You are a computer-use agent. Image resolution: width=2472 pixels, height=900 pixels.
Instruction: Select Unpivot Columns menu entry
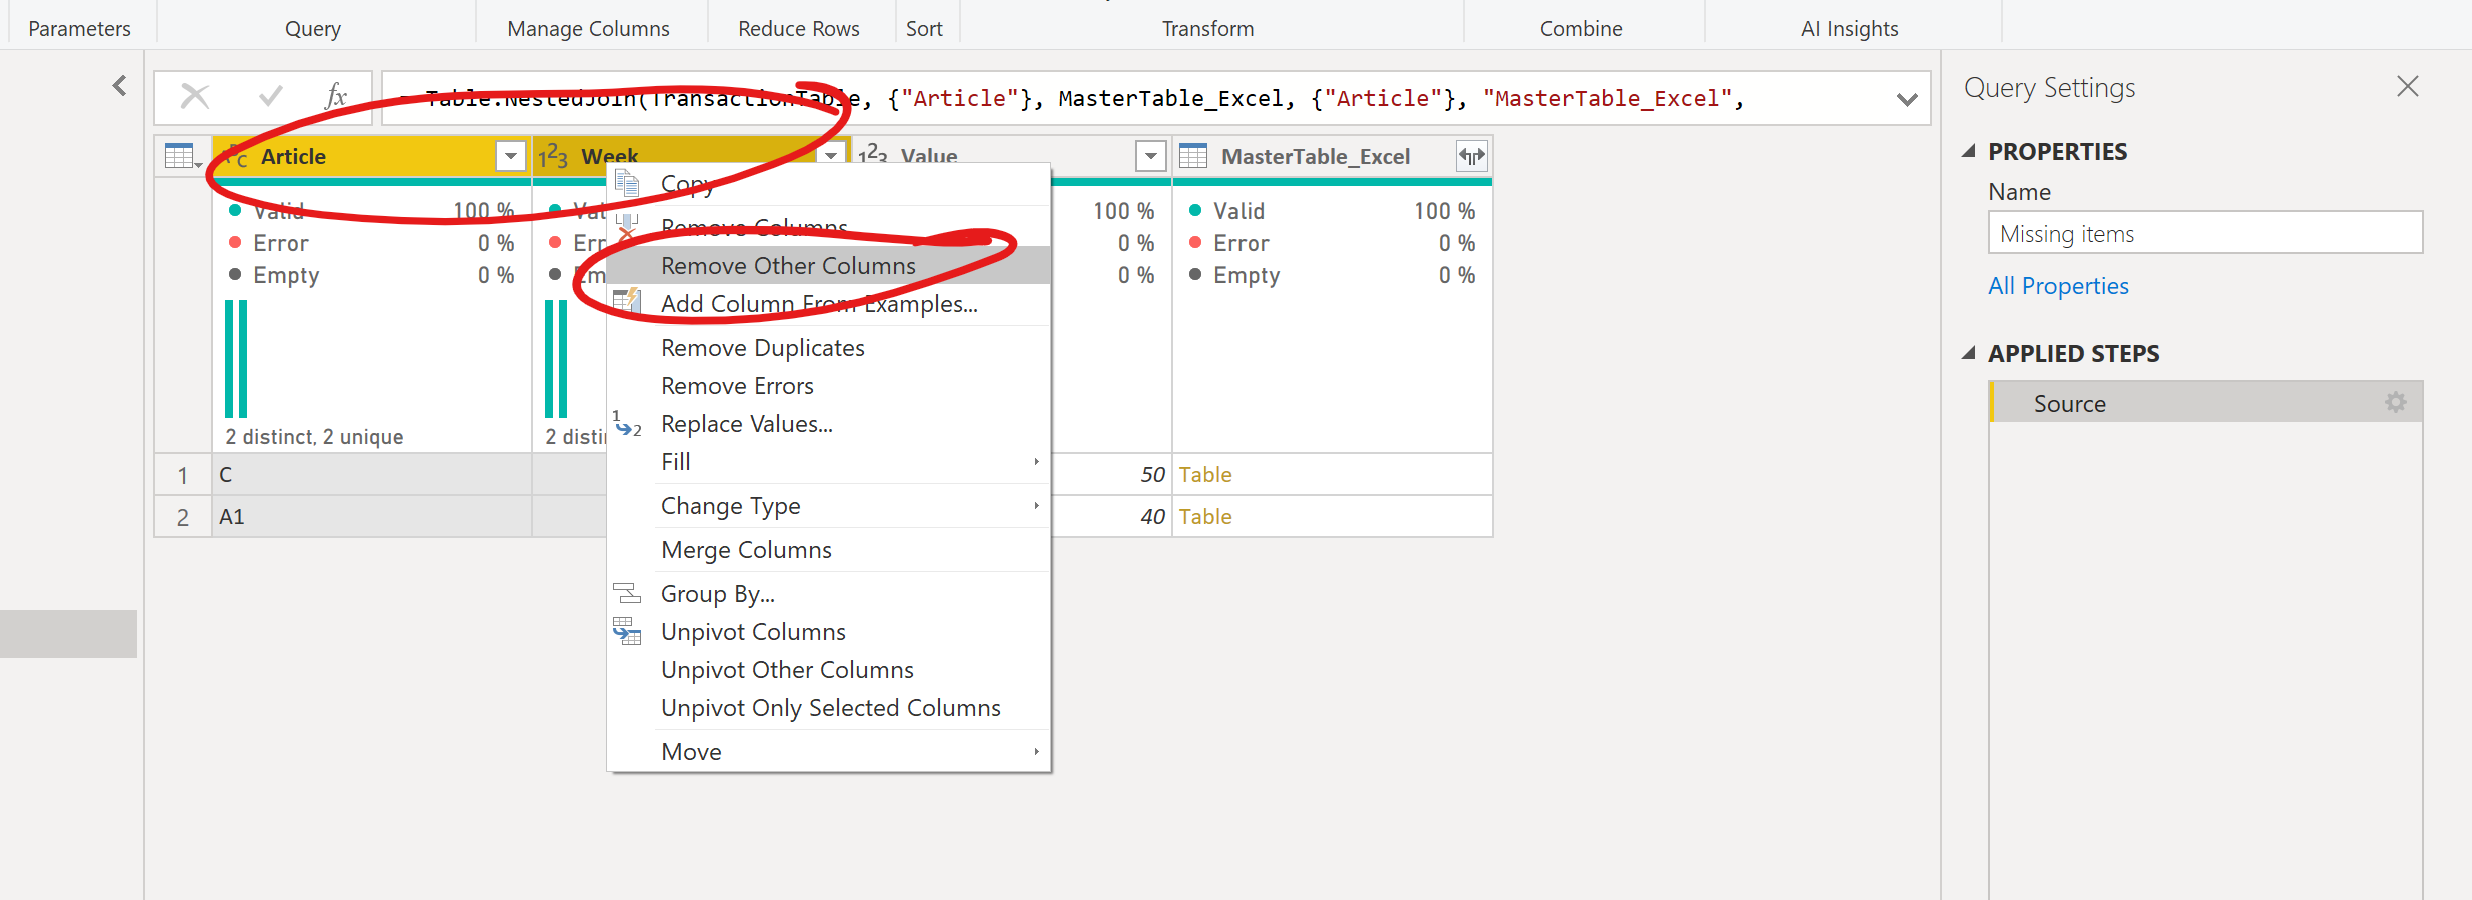point(829,632)
